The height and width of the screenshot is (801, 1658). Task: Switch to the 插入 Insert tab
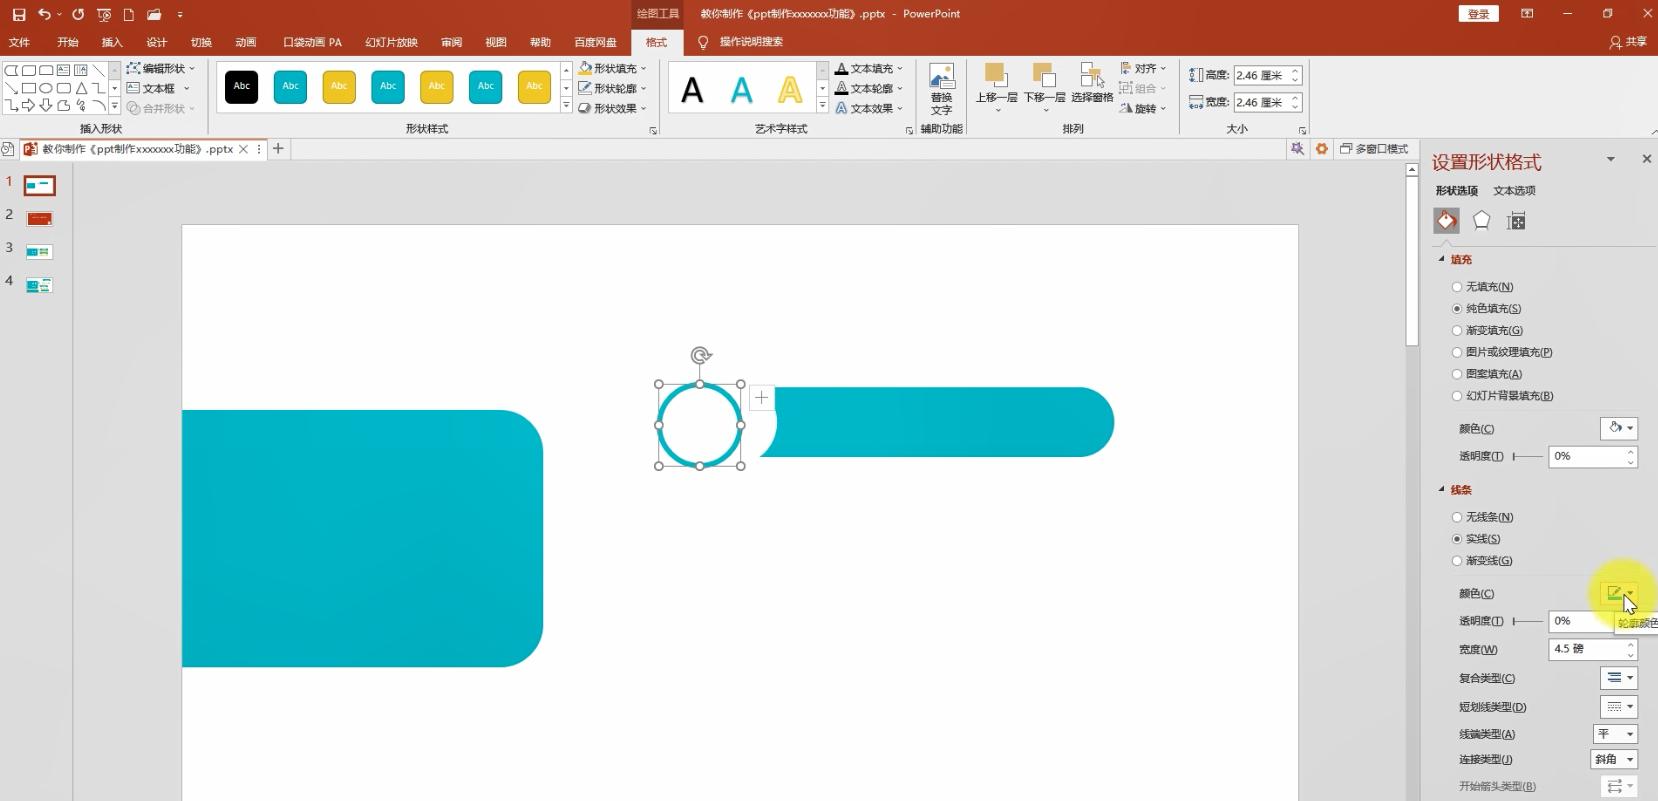[112, 42]
